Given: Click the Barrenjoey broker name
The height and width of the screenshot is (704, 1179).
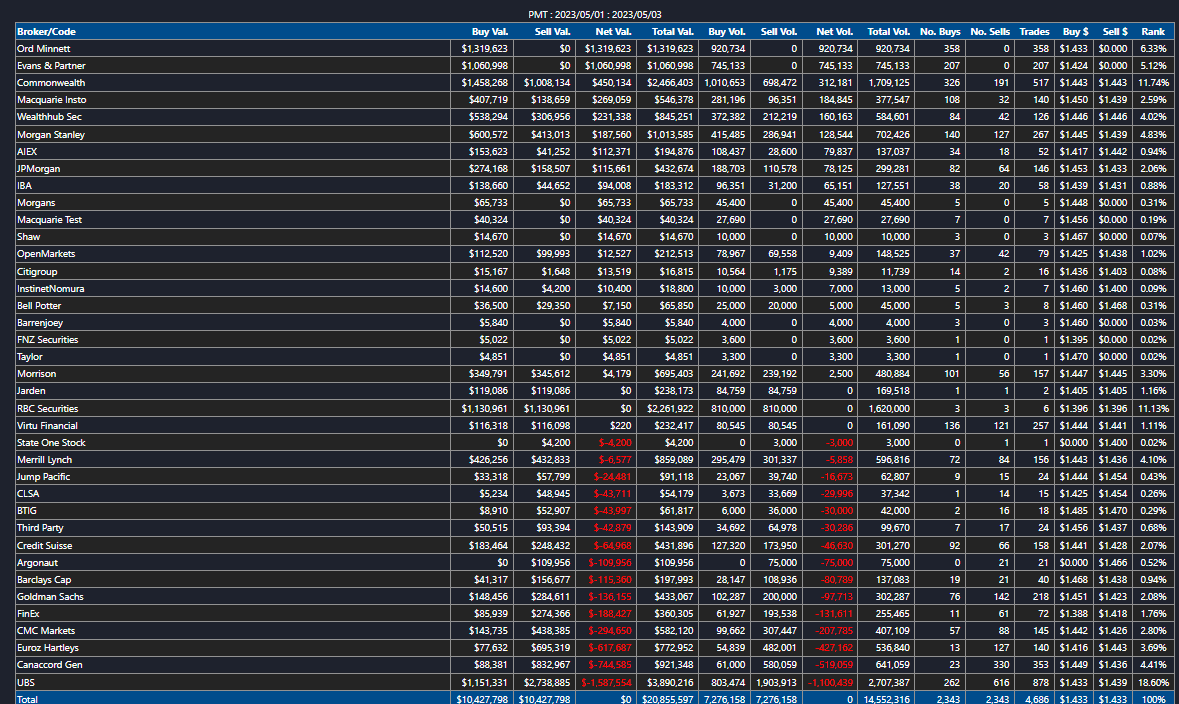Looking at the screenshot, I should pos(41,323).
